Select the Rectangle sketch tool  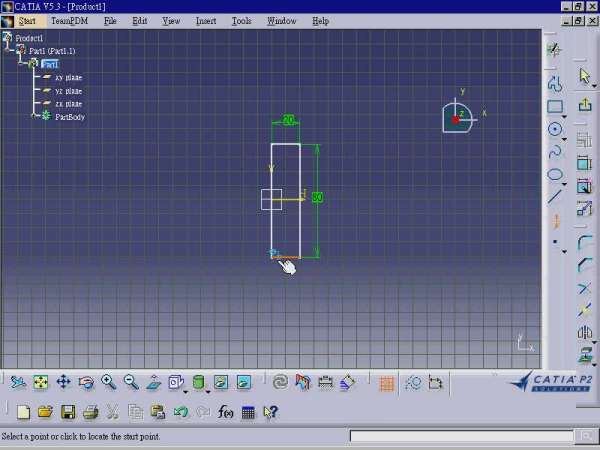555,107
